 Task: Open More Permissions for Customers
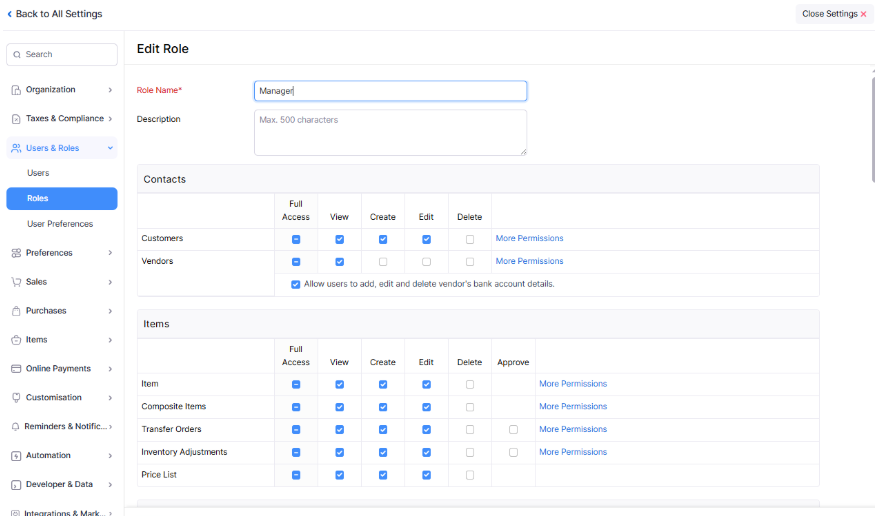click(529, 239)
